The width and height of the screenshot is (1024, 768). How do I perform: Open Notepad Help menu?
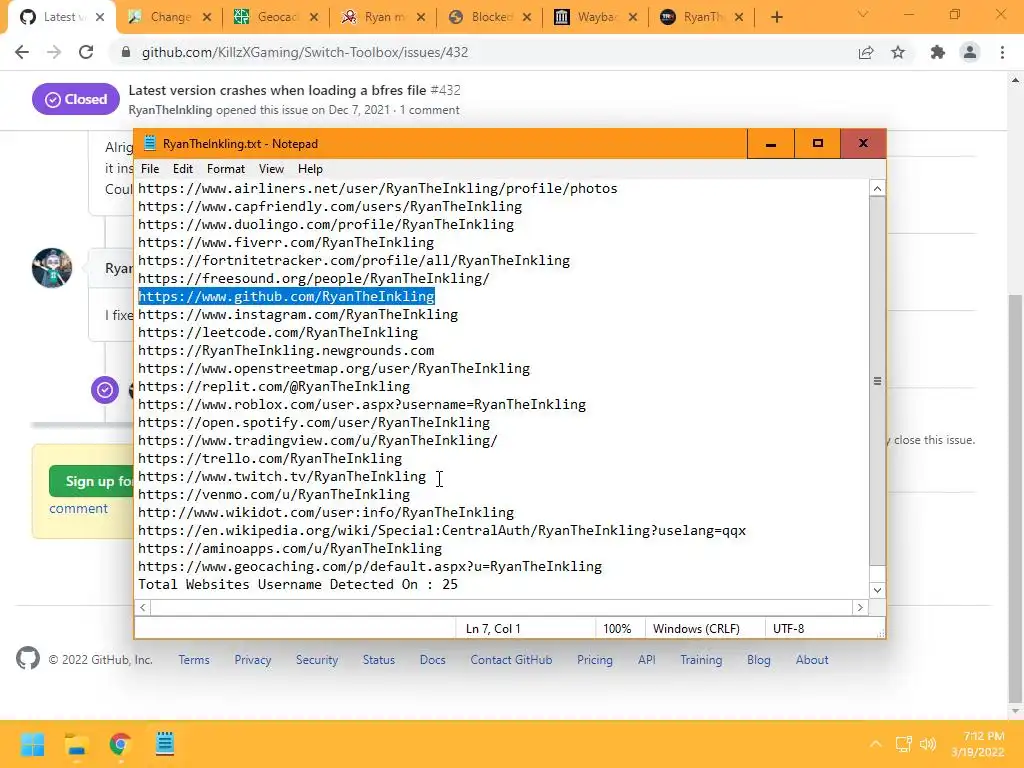tap(310, 169)
